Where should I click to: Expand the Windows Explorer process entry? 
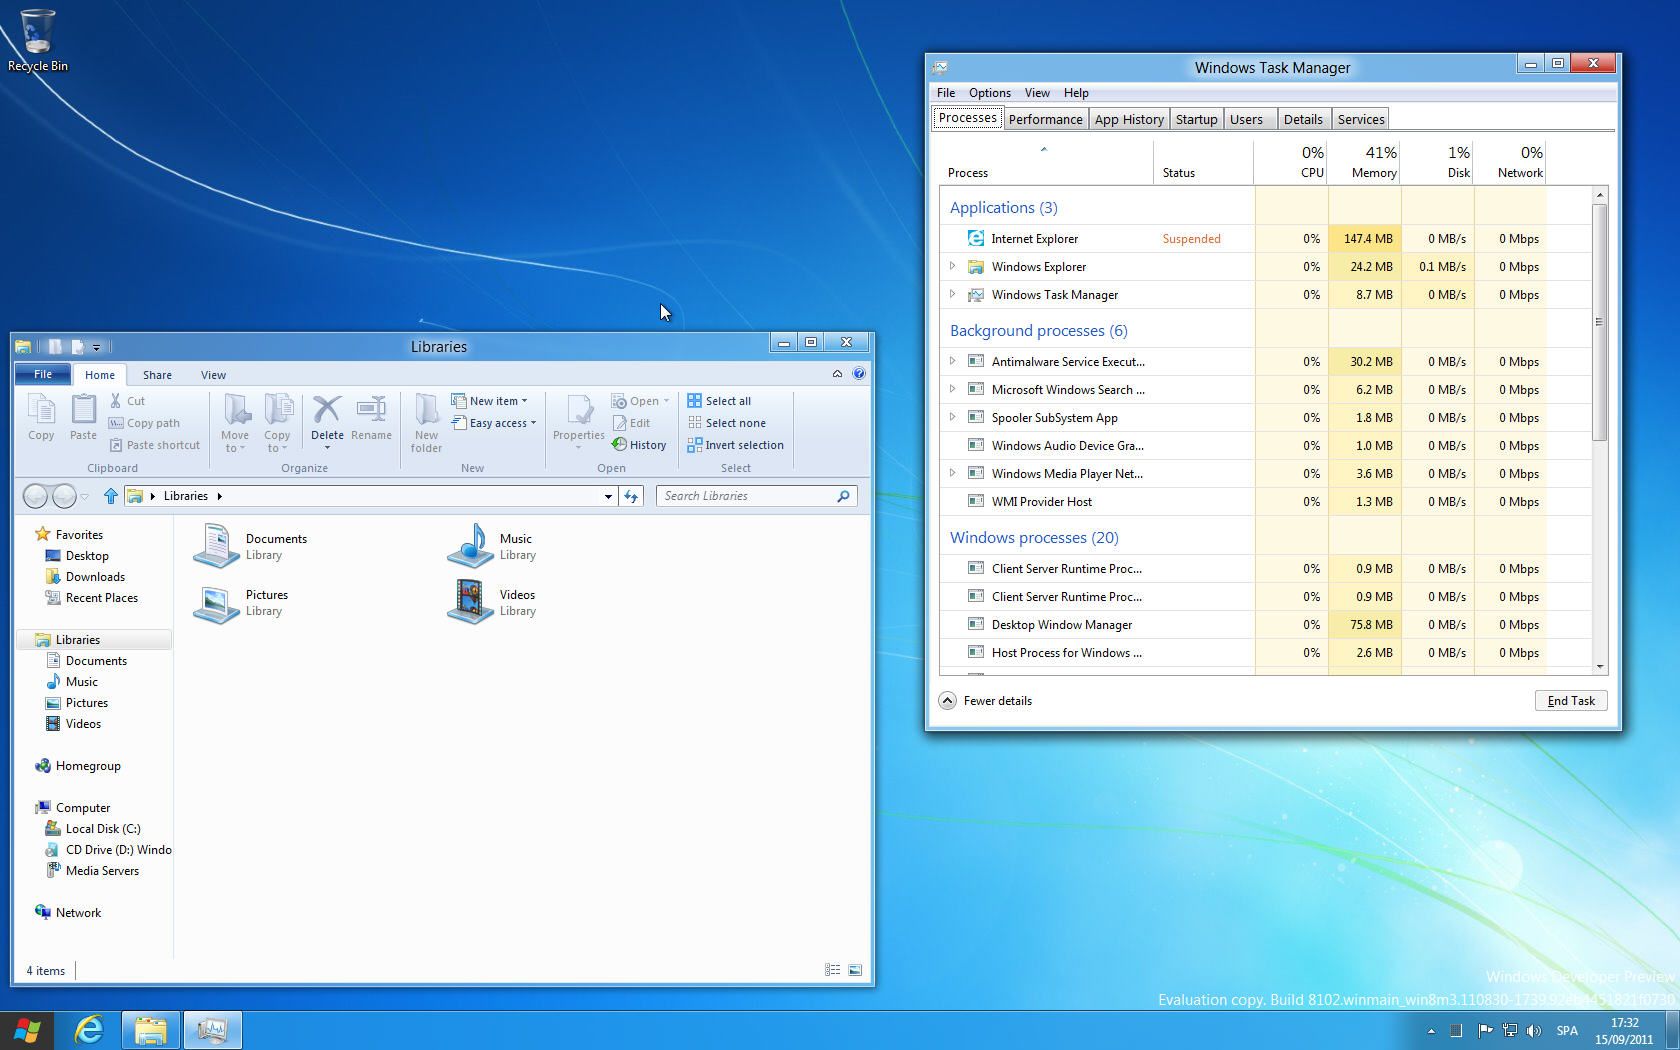pyautogui.click(x=952, y=267)
